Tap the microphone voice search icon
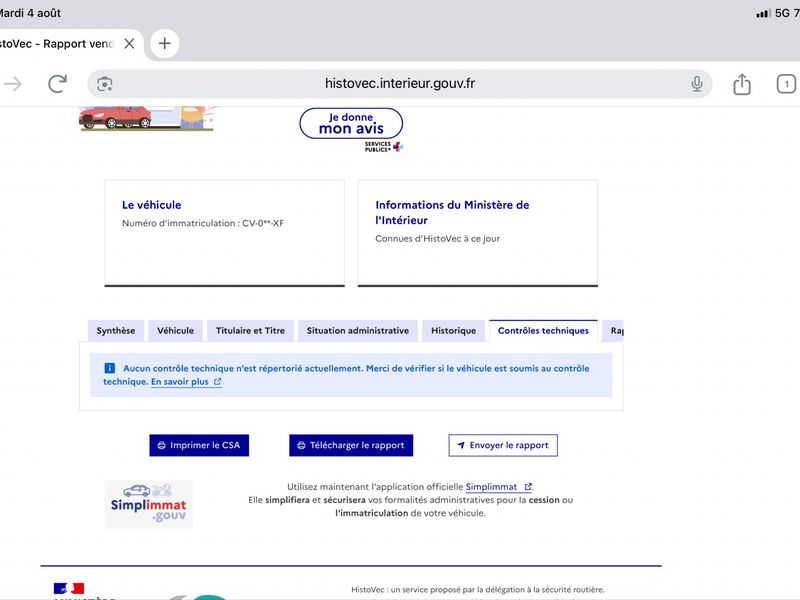 pyautogui.click(x=696, y=84)
